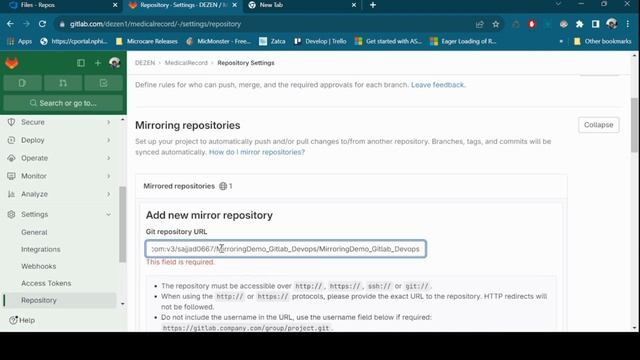Screen dimensions: 640x360
Task: Go forward in browser history
Action: coord(26,24)
